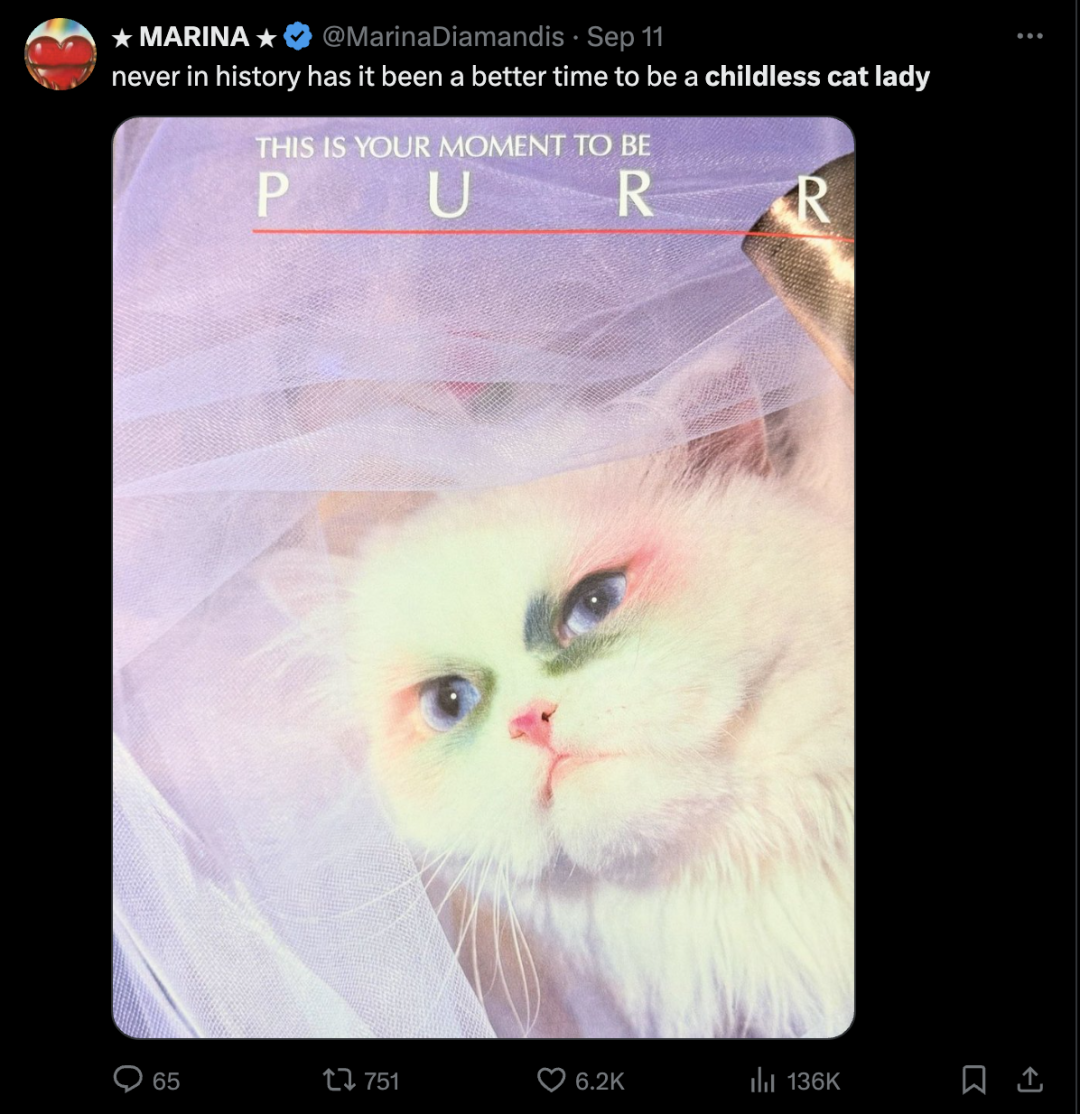Open the reply speech-bubble icon
The width and height of the screenshot is (1080, 1114).
point(128,1079)
